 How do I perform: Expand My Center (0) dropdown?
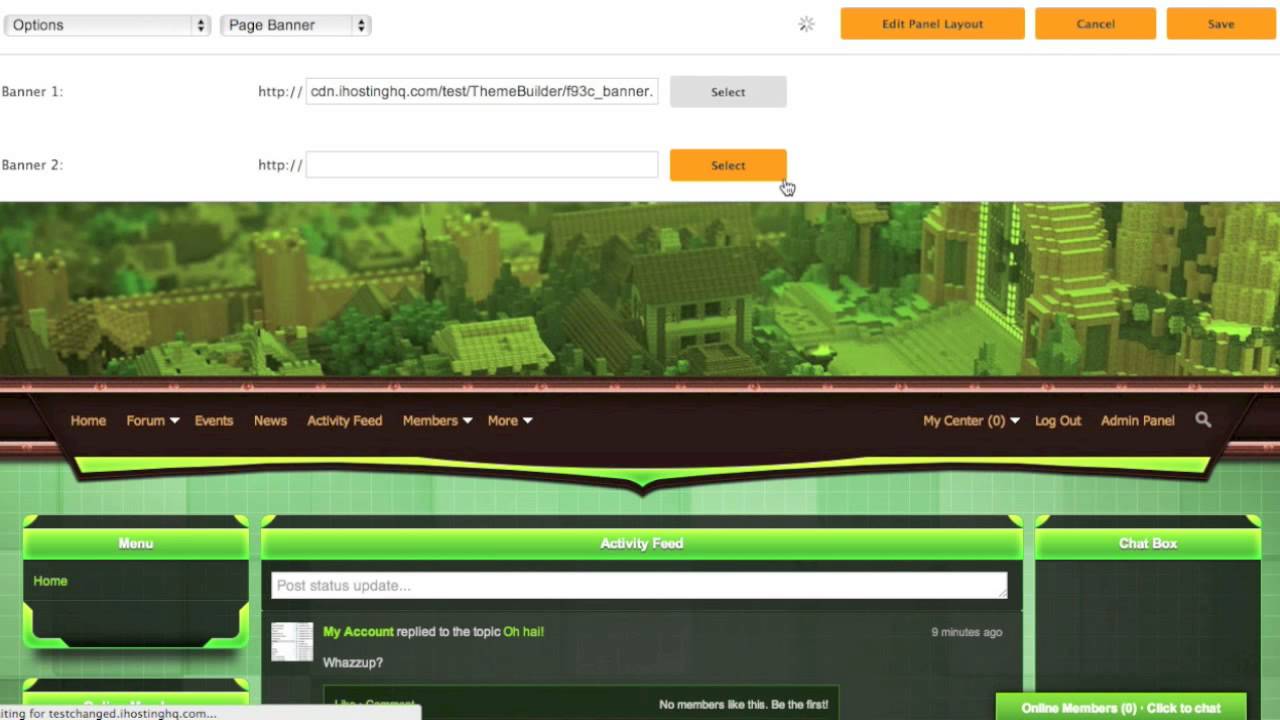(x=971, y=421)
